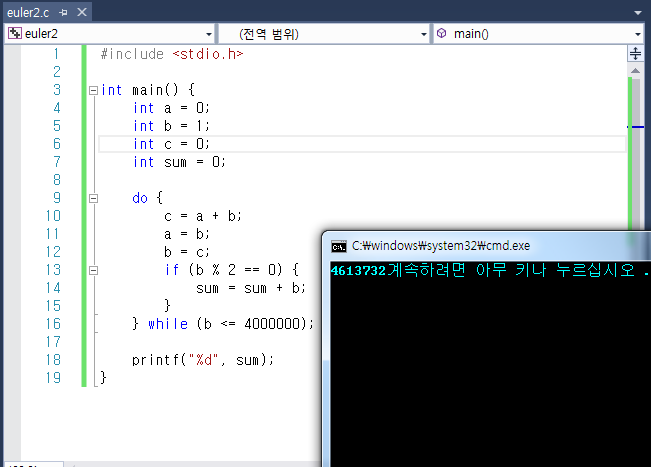
Task: Click the main() function cube icon
Action: 442,33
